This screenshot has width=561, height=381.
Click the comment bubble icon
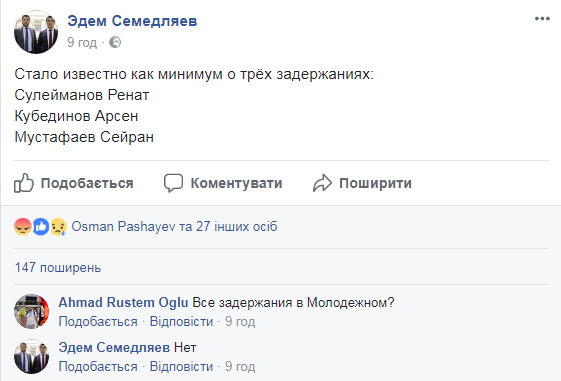[174, 183]
